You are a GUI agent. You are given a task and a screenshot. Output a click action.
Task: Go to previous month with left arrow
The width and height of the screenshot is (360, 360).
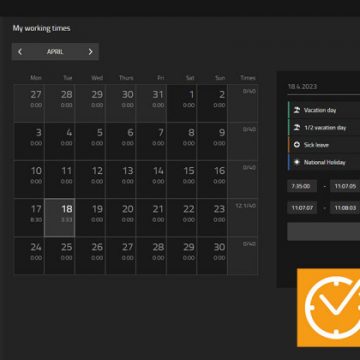pyautogui.click(x=20, y=52)
